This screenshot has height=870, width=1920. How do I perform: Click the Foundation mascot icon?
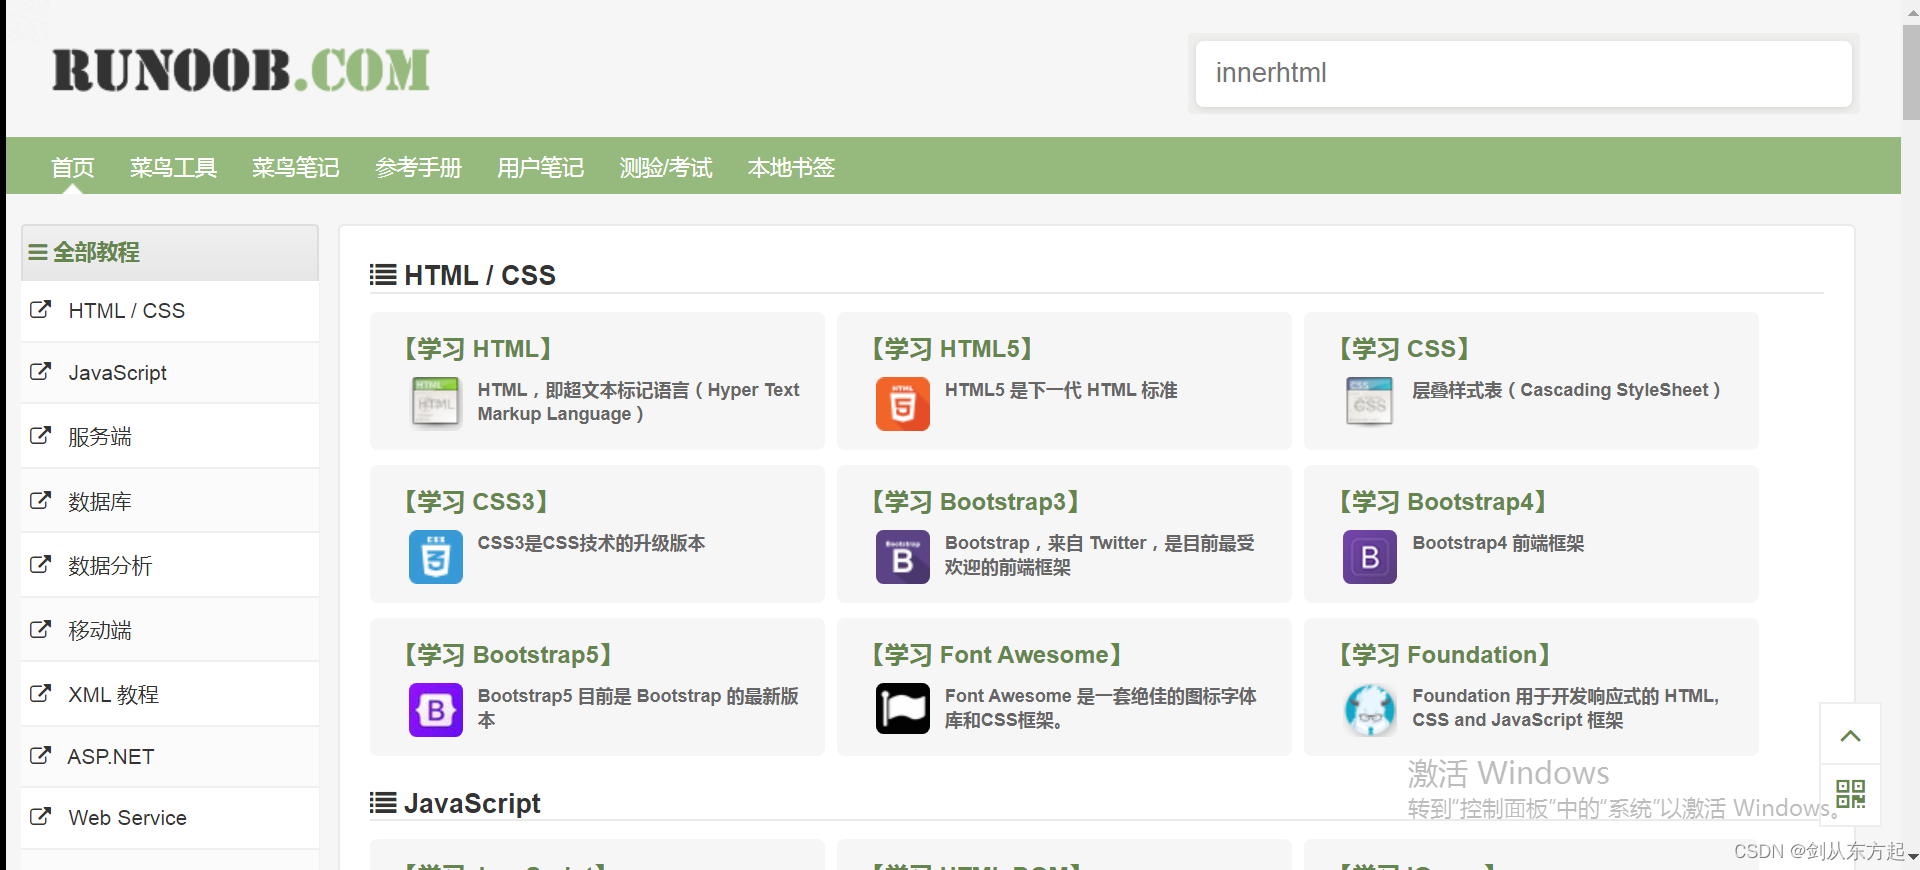click(1369, 710)
